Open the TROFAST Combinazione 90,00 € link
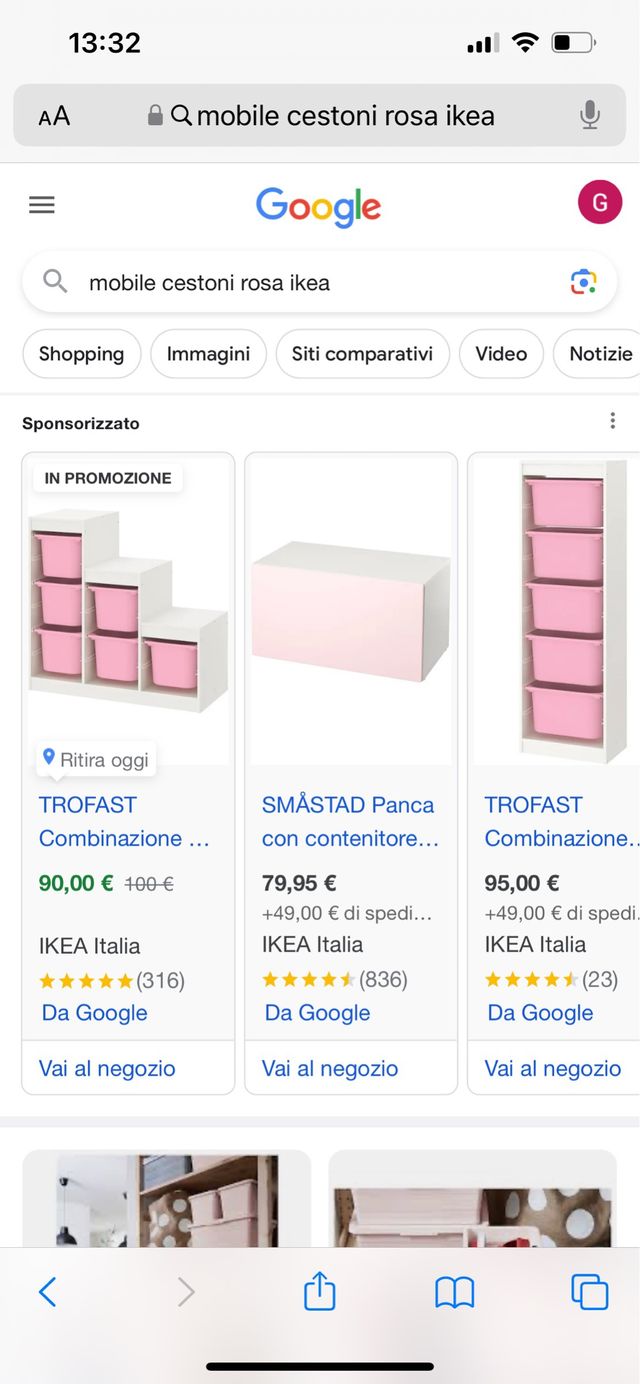Screen dimensions: 640x1384 [124, 821]
